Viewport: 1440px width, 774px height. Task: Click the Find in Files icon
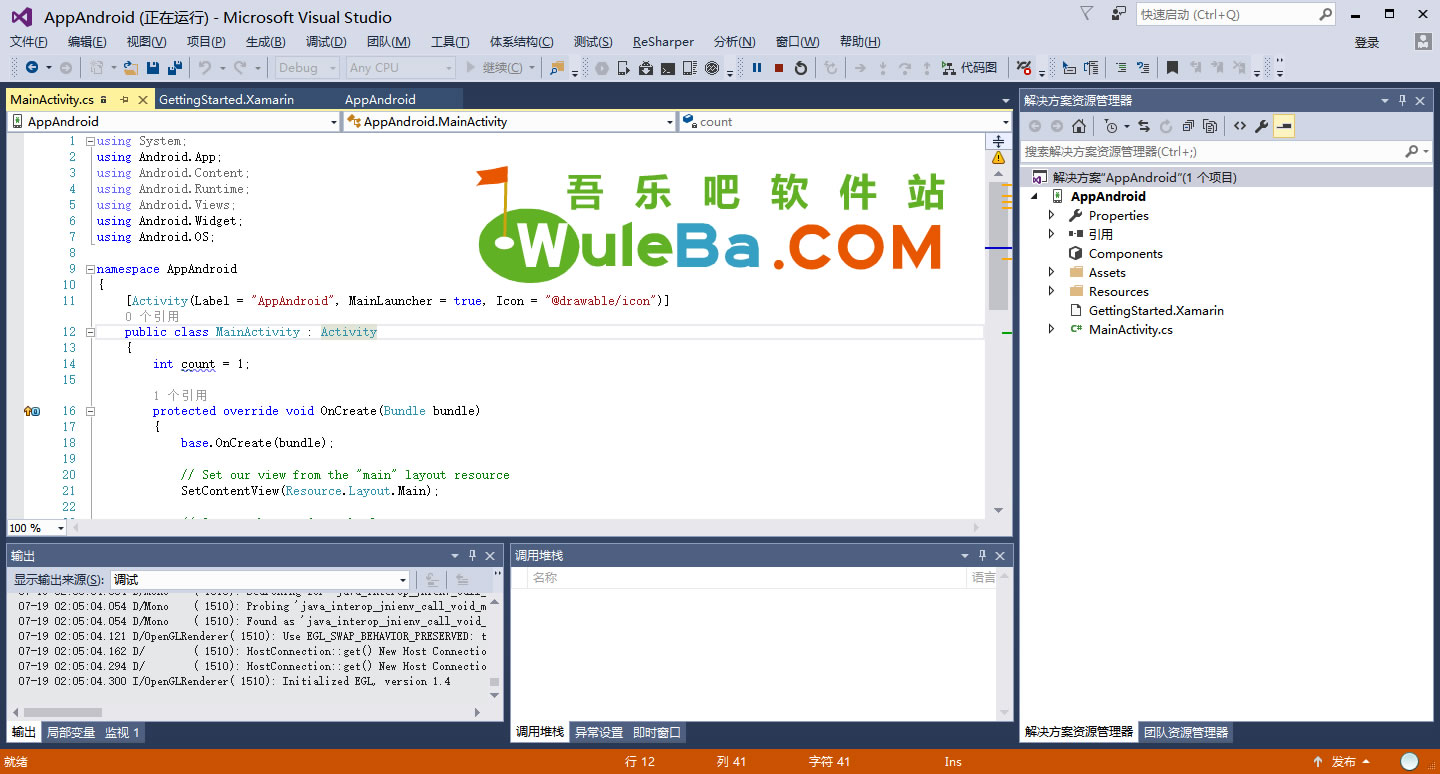point(557,68)
